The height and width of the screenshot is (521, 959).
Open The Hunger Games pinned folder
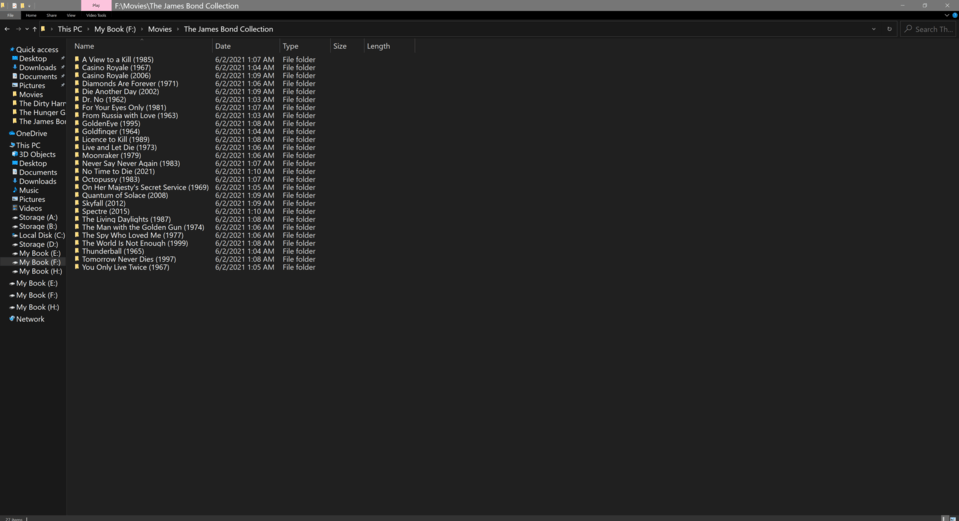point(42,113)
